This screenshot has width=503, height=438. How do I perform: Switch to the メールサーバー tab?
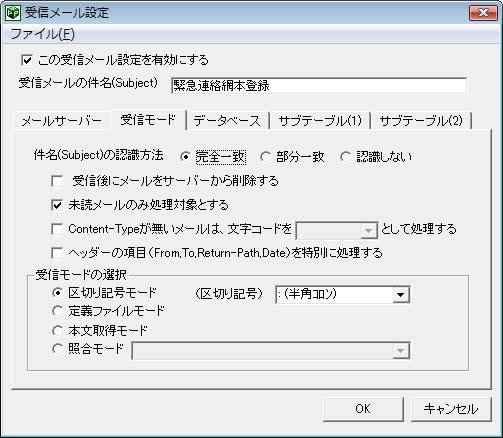pos(61,120)
